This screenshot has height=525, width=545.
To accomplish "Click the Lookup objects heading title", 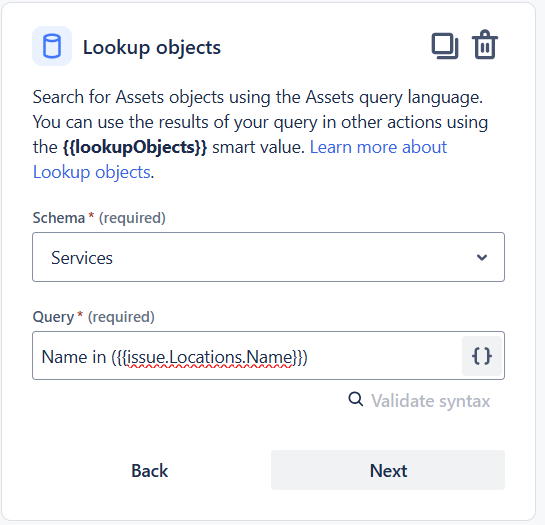I will [152, 47].
